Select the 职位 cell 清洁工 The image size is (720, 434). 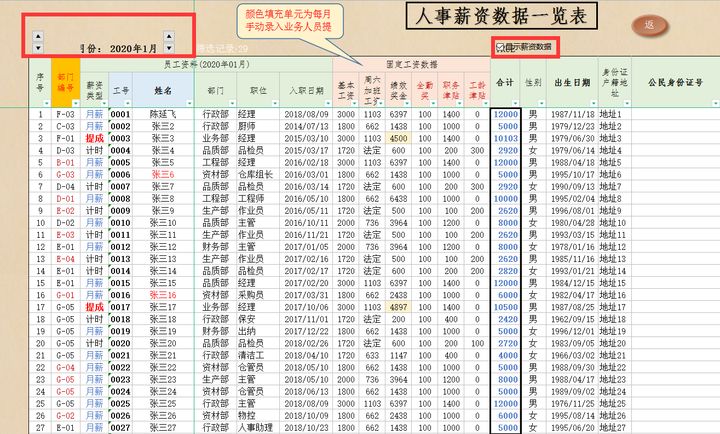[258, 355]
